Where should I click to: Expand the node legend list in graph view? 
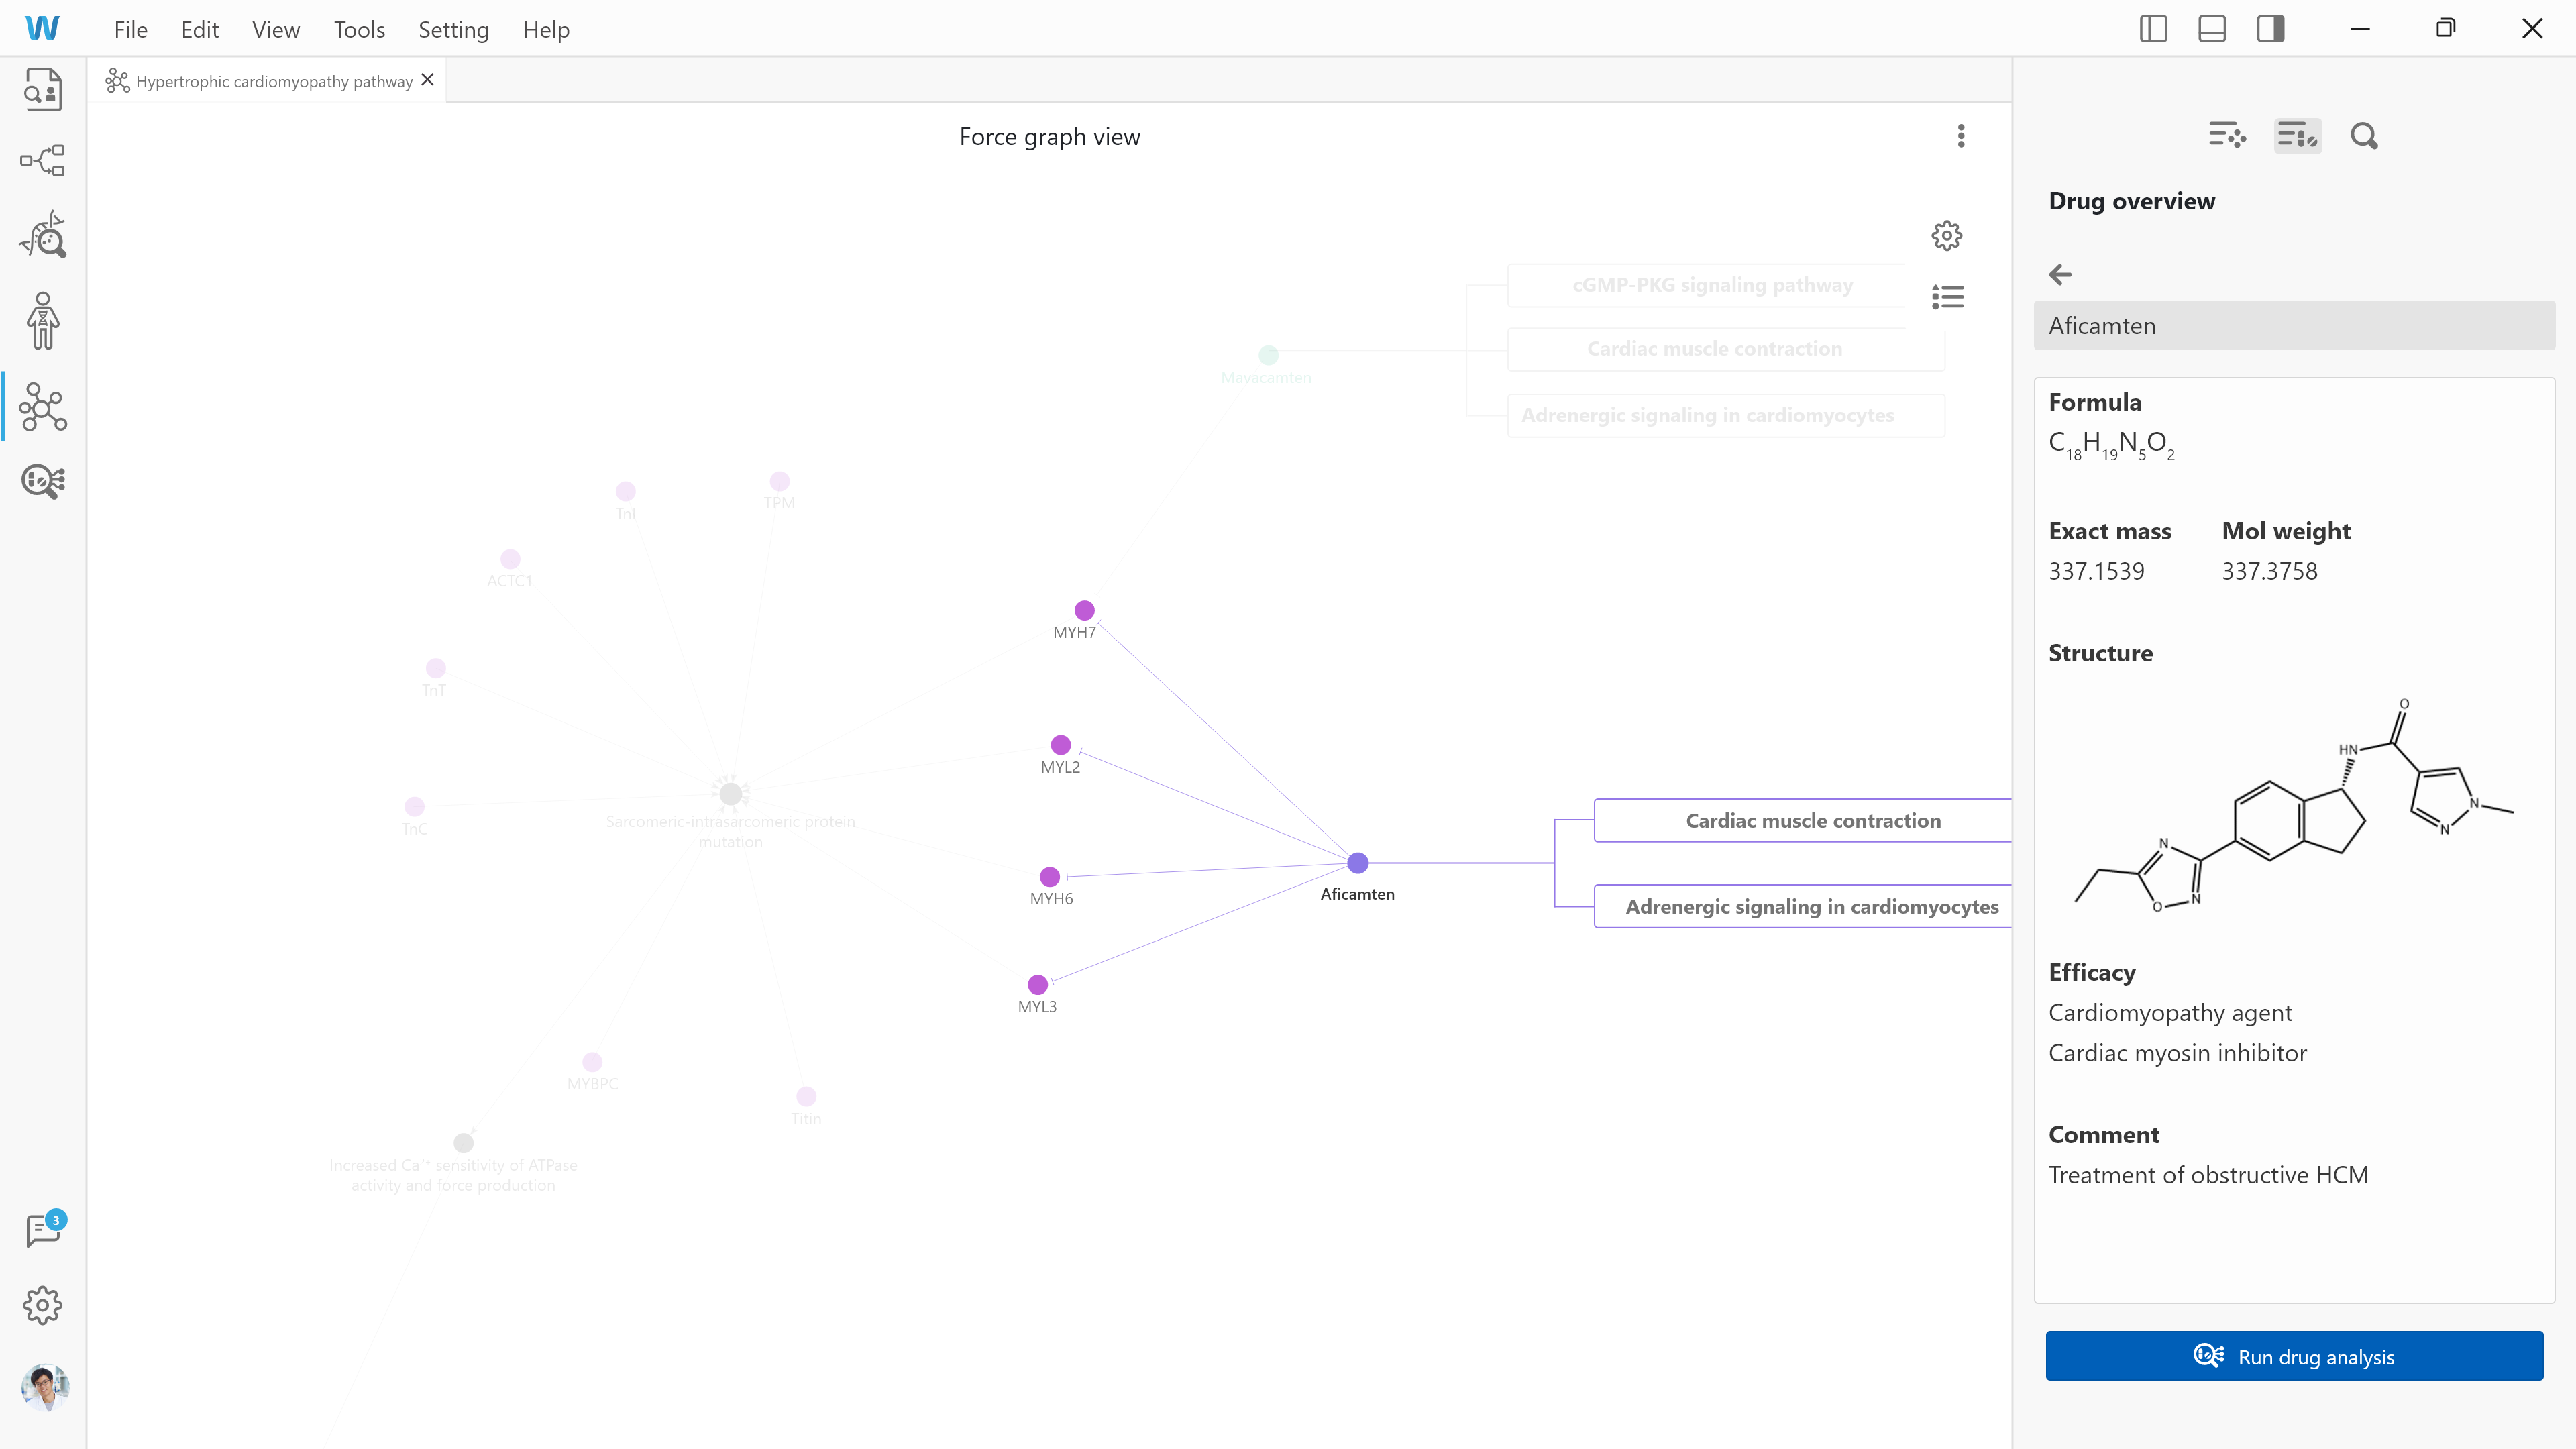pyautogui.click(x=1947, y=297)
